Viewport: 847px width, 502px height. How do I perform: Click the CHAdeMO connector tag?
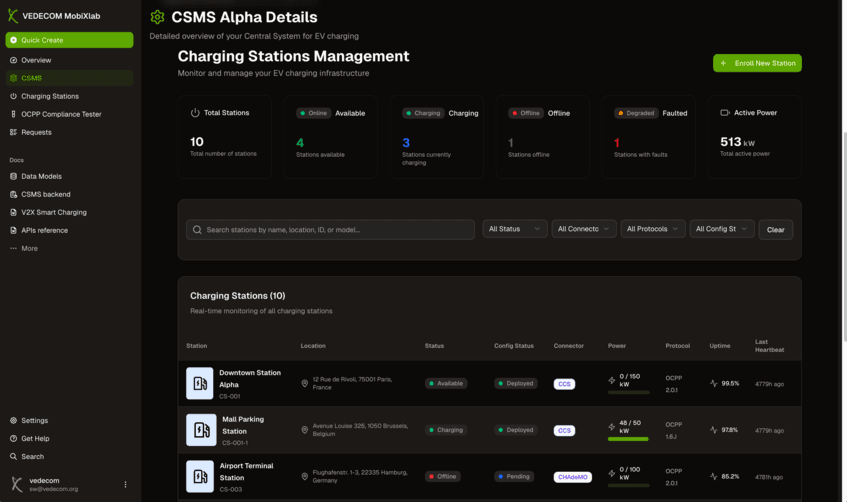coord(573,477)
